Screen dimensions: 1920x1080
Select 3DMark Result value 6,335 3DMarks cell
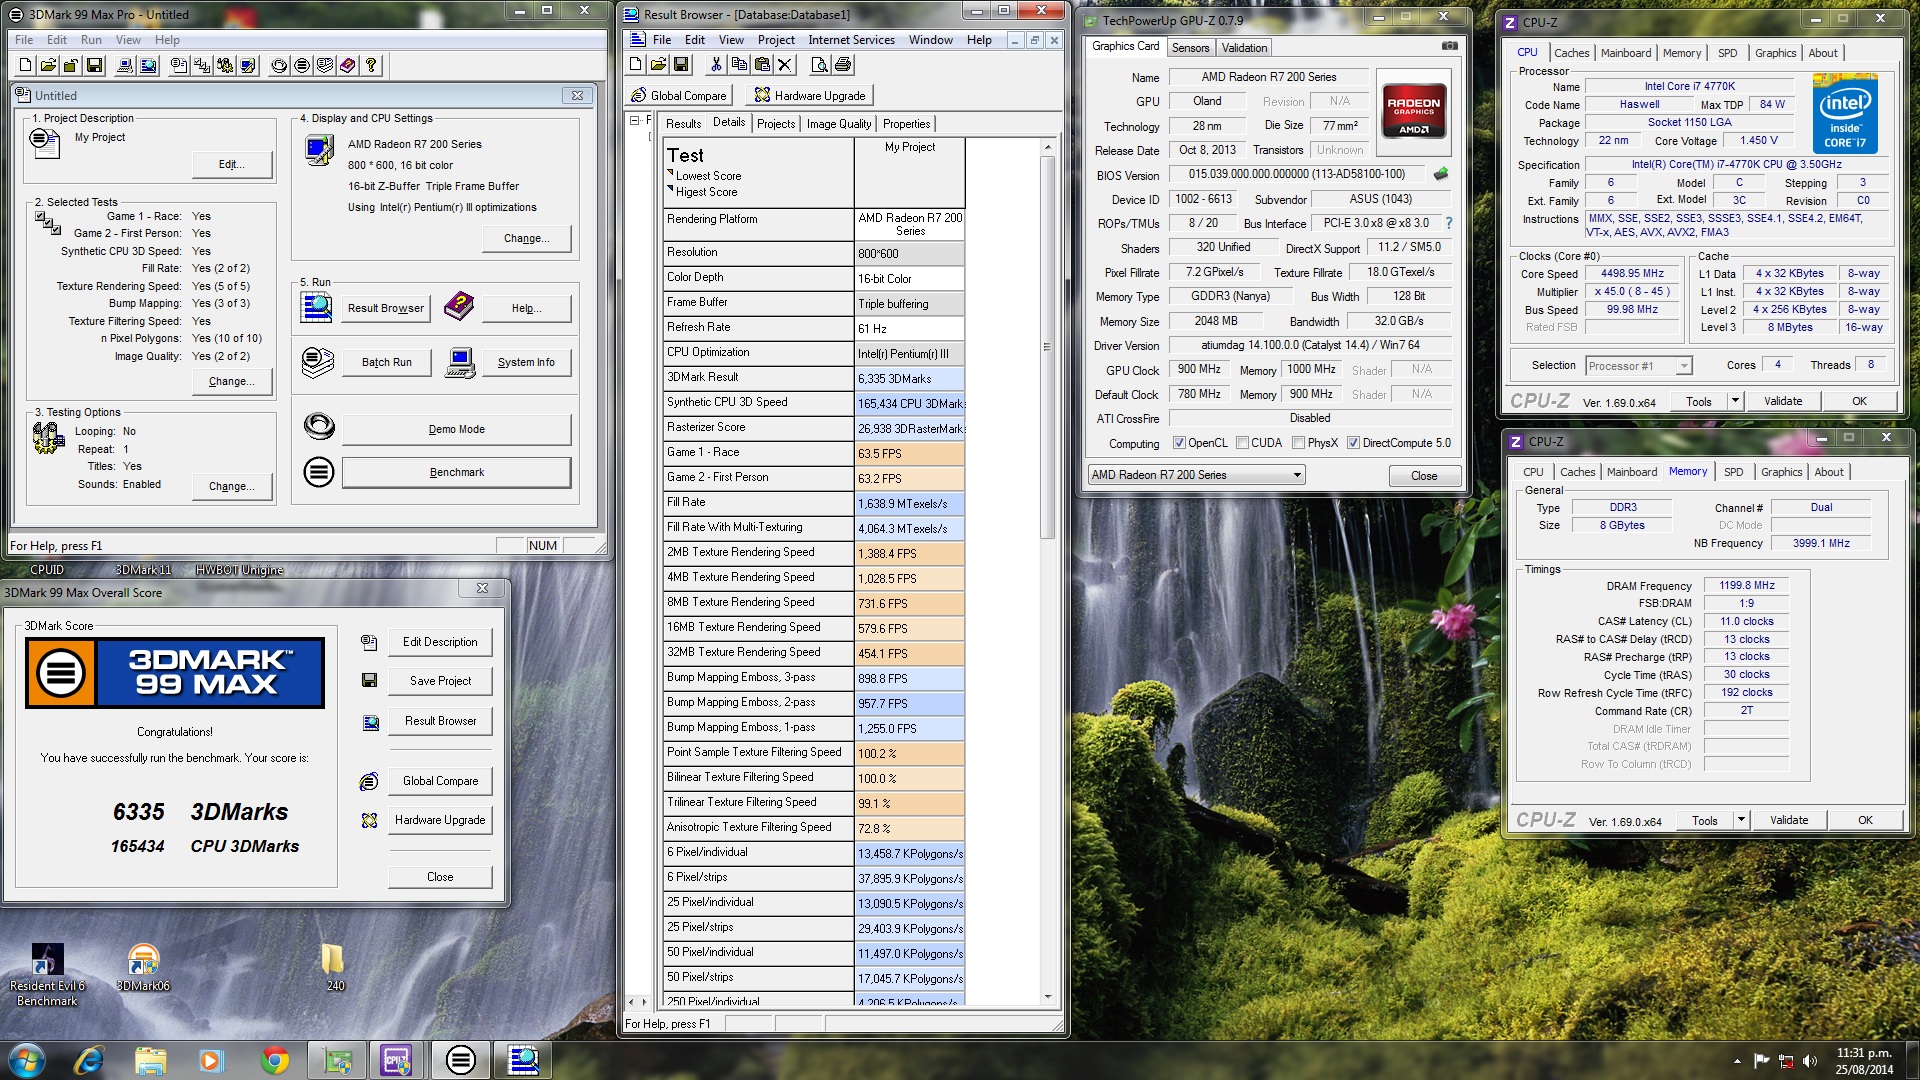pyautogui.click(x=910, y=379)
